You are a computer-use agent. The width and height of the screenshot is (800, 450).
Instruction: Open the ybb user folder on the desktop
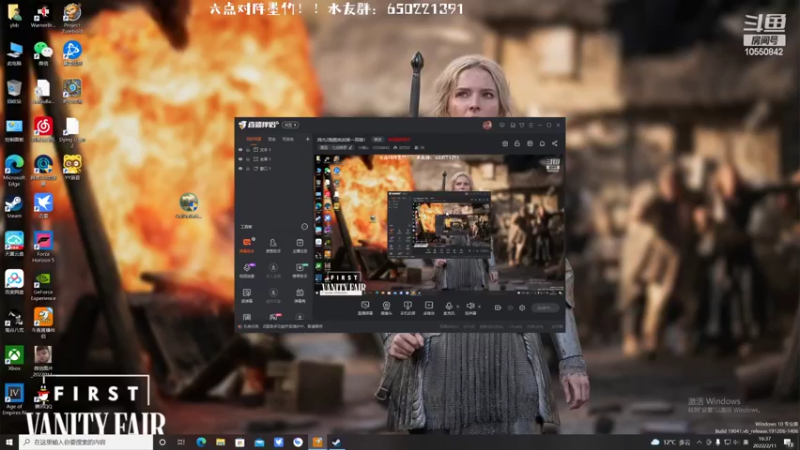click(14, 15)
